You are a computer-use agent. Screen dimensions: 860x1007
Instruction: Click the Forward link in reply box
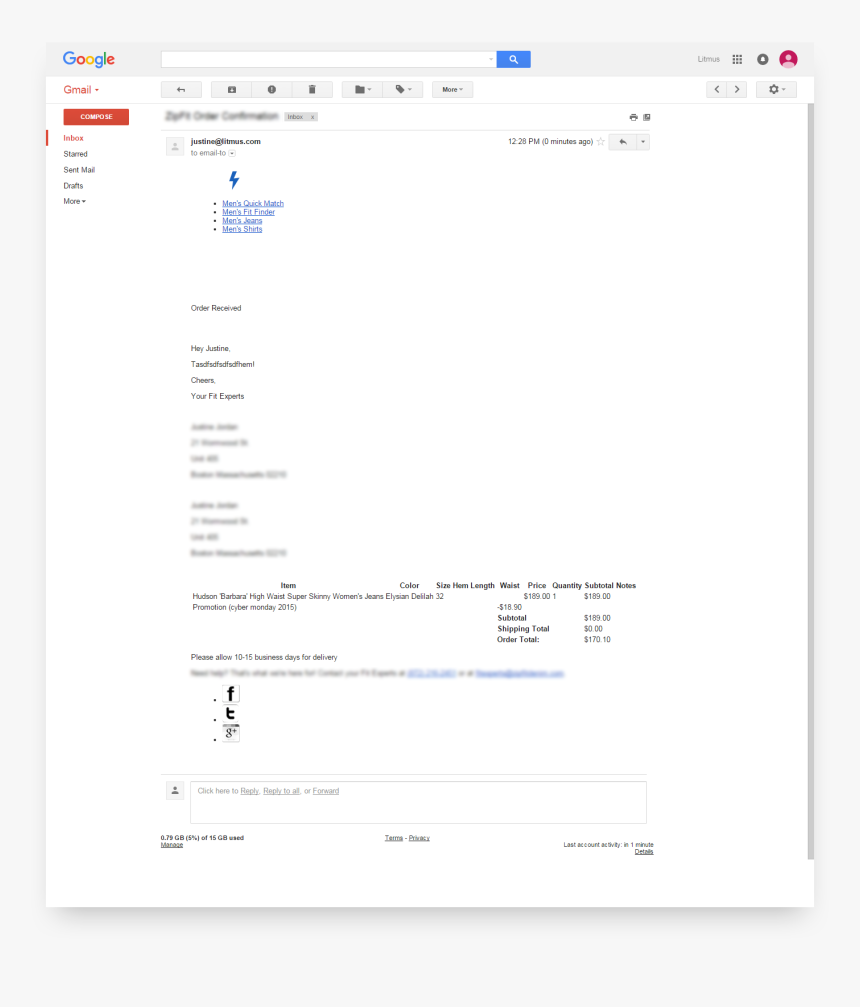[326, 791]
